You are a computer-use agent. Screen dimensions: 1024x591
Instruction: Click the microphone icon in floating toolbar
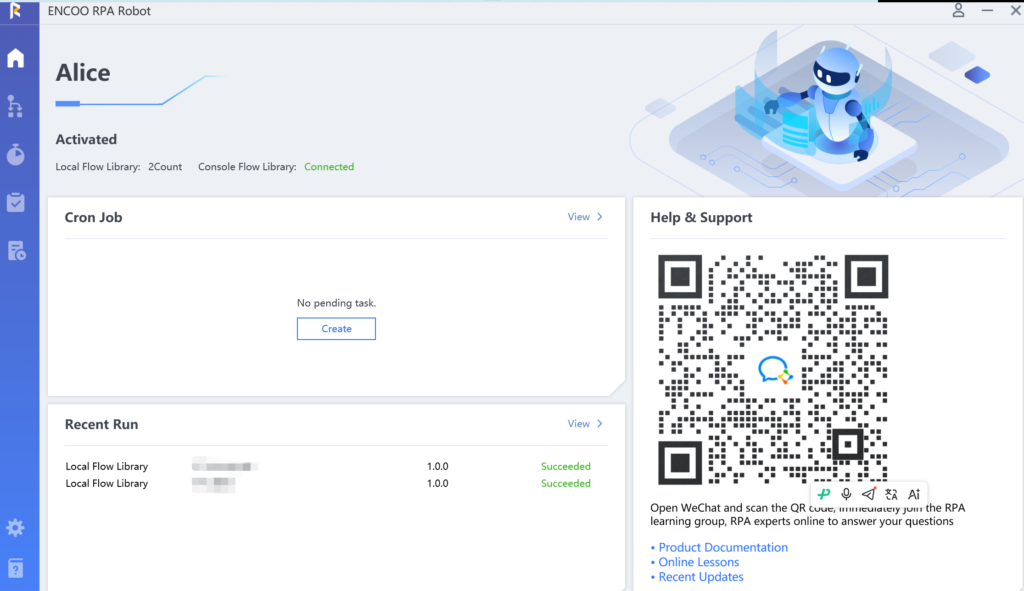click(846, 494)
